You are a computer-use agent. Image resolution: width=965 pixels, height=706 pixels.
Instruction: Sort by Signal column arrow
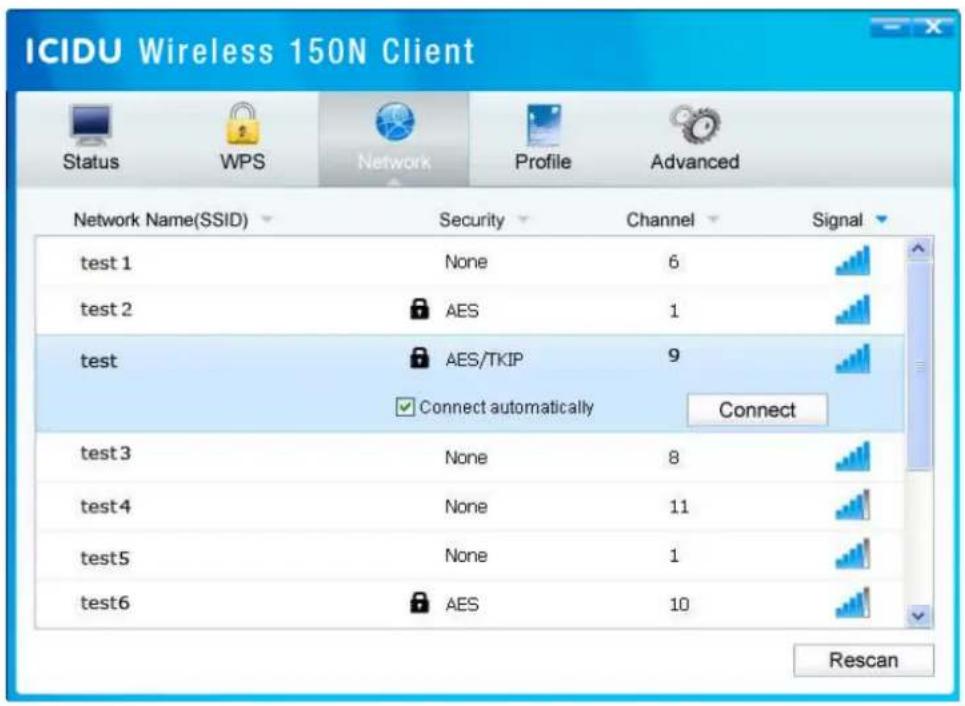point(881,219)
